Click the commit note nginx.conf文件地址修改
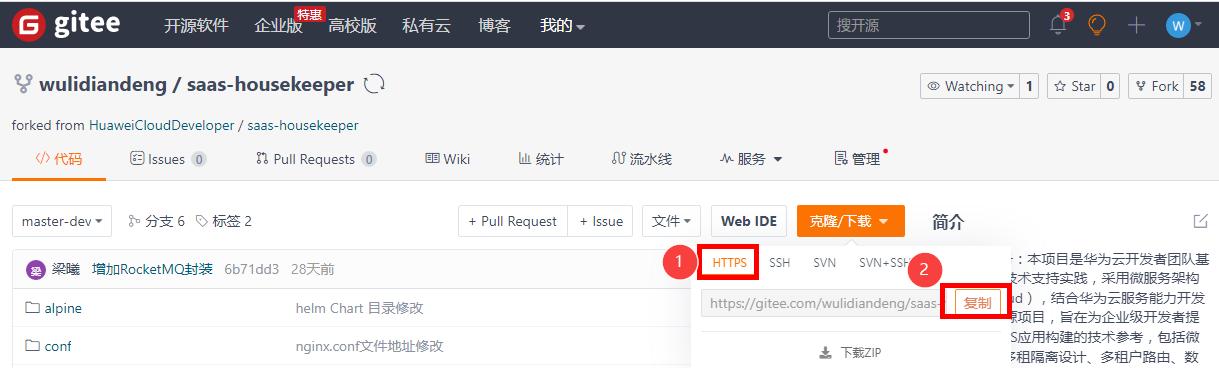Image resolution: width=1219 pixels, height=368 pixels. coord(370,346)
